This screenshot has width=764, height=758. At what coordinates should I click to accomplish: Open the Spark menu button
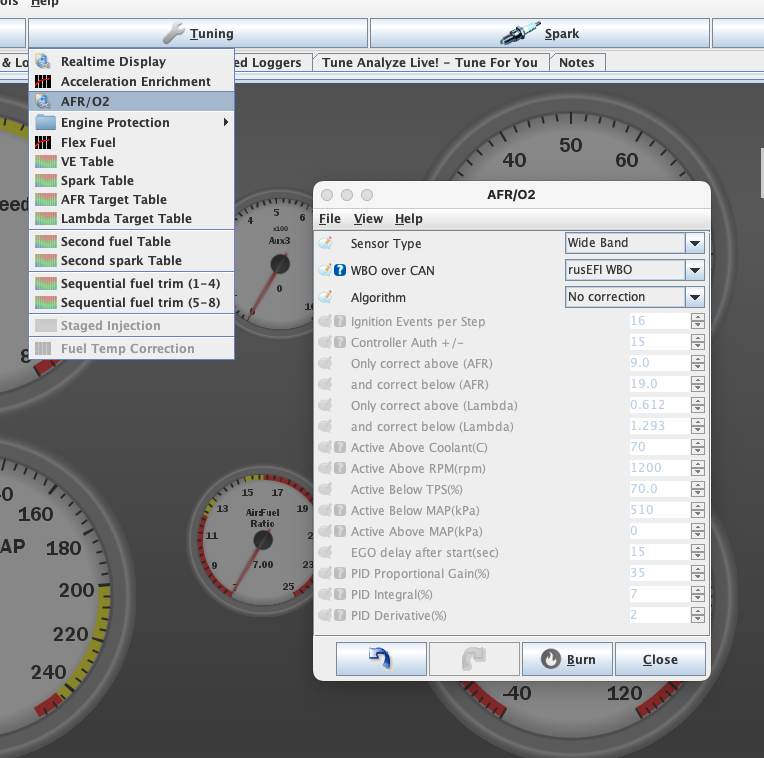click(540, 33)
